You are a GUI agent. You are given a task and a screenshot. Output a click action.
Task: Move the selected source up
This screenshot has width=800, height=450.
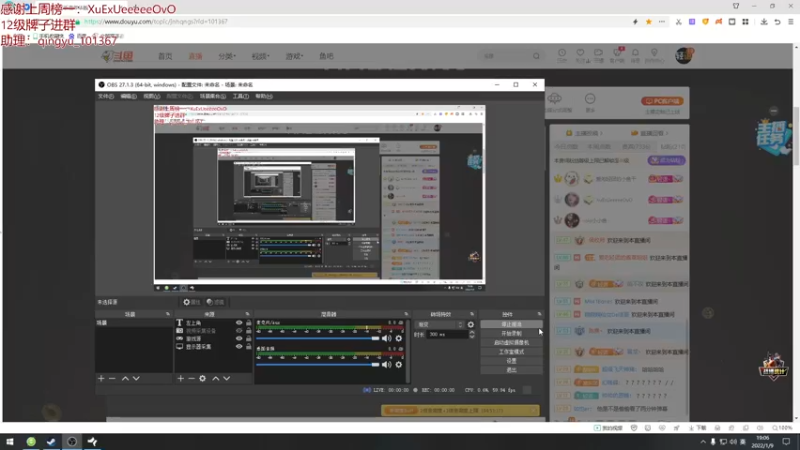[x=216, y=379]
